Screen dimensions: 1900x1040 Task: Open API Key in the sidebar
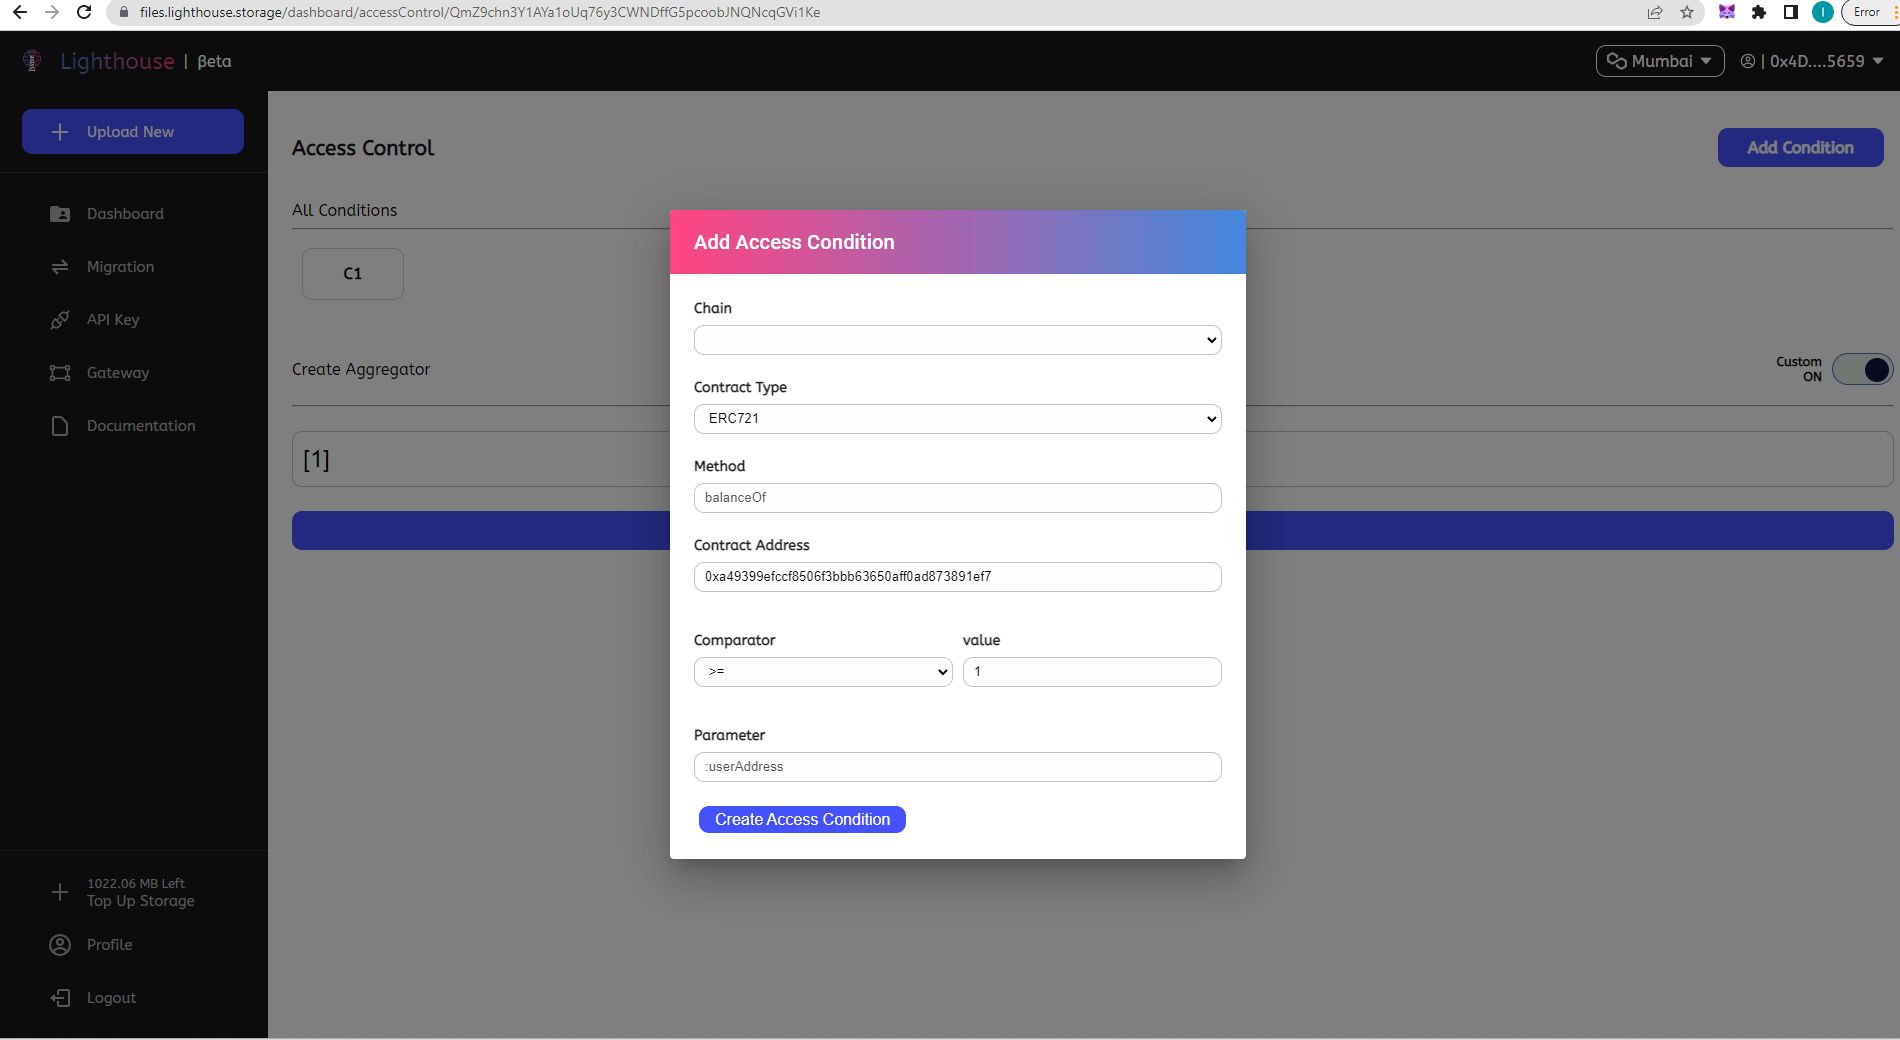coord(113,320)
